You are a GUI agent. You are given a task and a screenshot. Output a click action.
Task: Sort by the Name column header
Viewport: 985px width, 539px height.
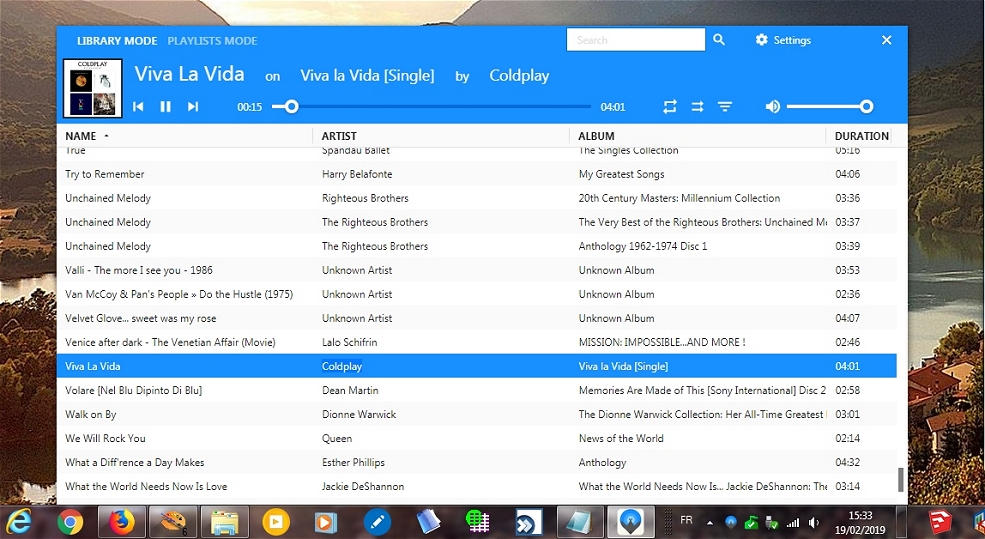click(x=80, y=136)
